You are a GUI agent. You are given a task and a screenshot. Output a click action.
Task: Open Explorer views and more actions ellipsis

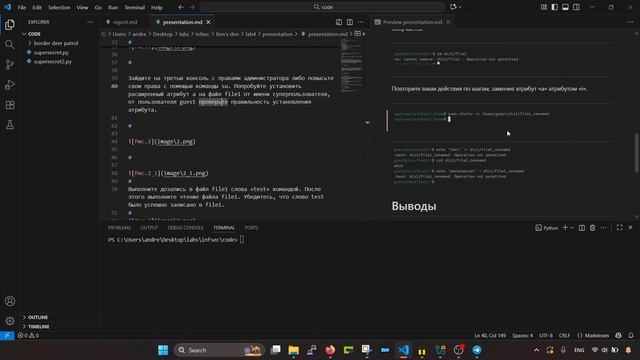tap(90, 22)
